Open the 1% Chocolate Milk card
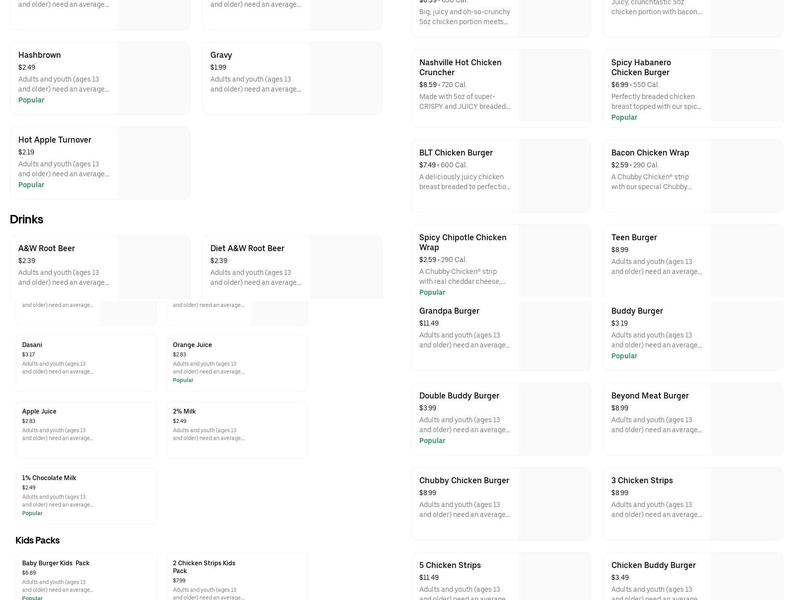 pos(86,496)
